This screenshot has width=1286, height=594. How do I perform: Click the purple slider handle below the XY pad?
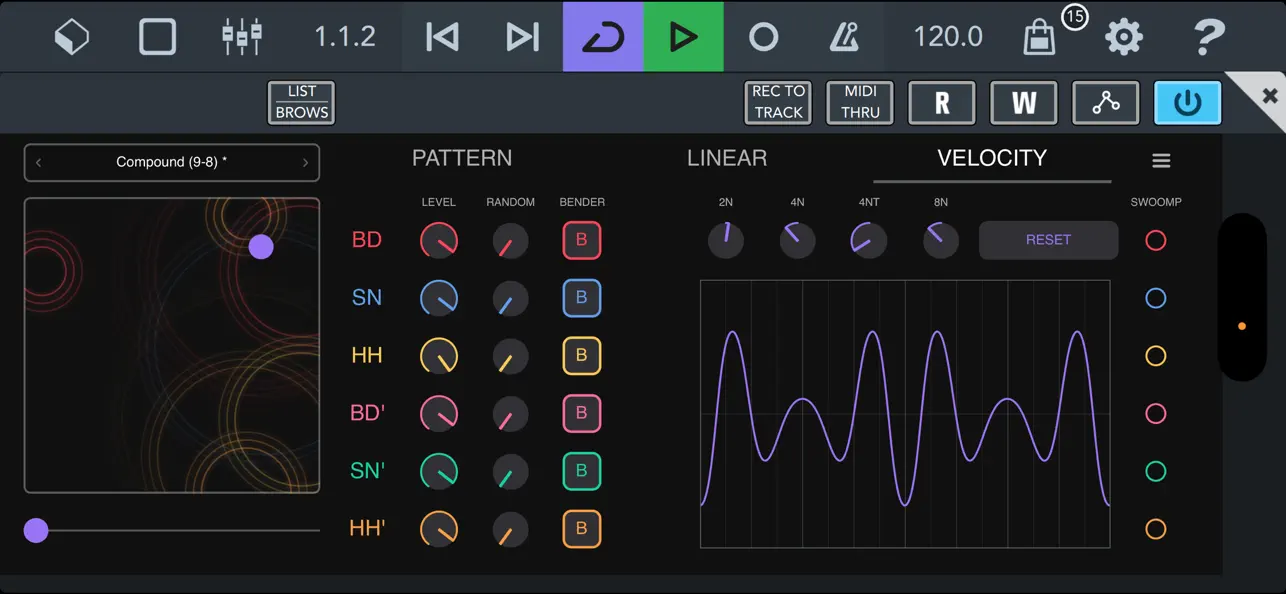[36, 530]
